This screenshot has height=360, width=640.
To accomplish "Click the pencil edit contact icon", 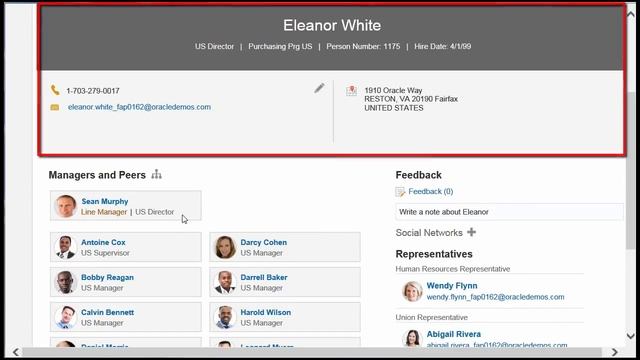I will 319,88.
